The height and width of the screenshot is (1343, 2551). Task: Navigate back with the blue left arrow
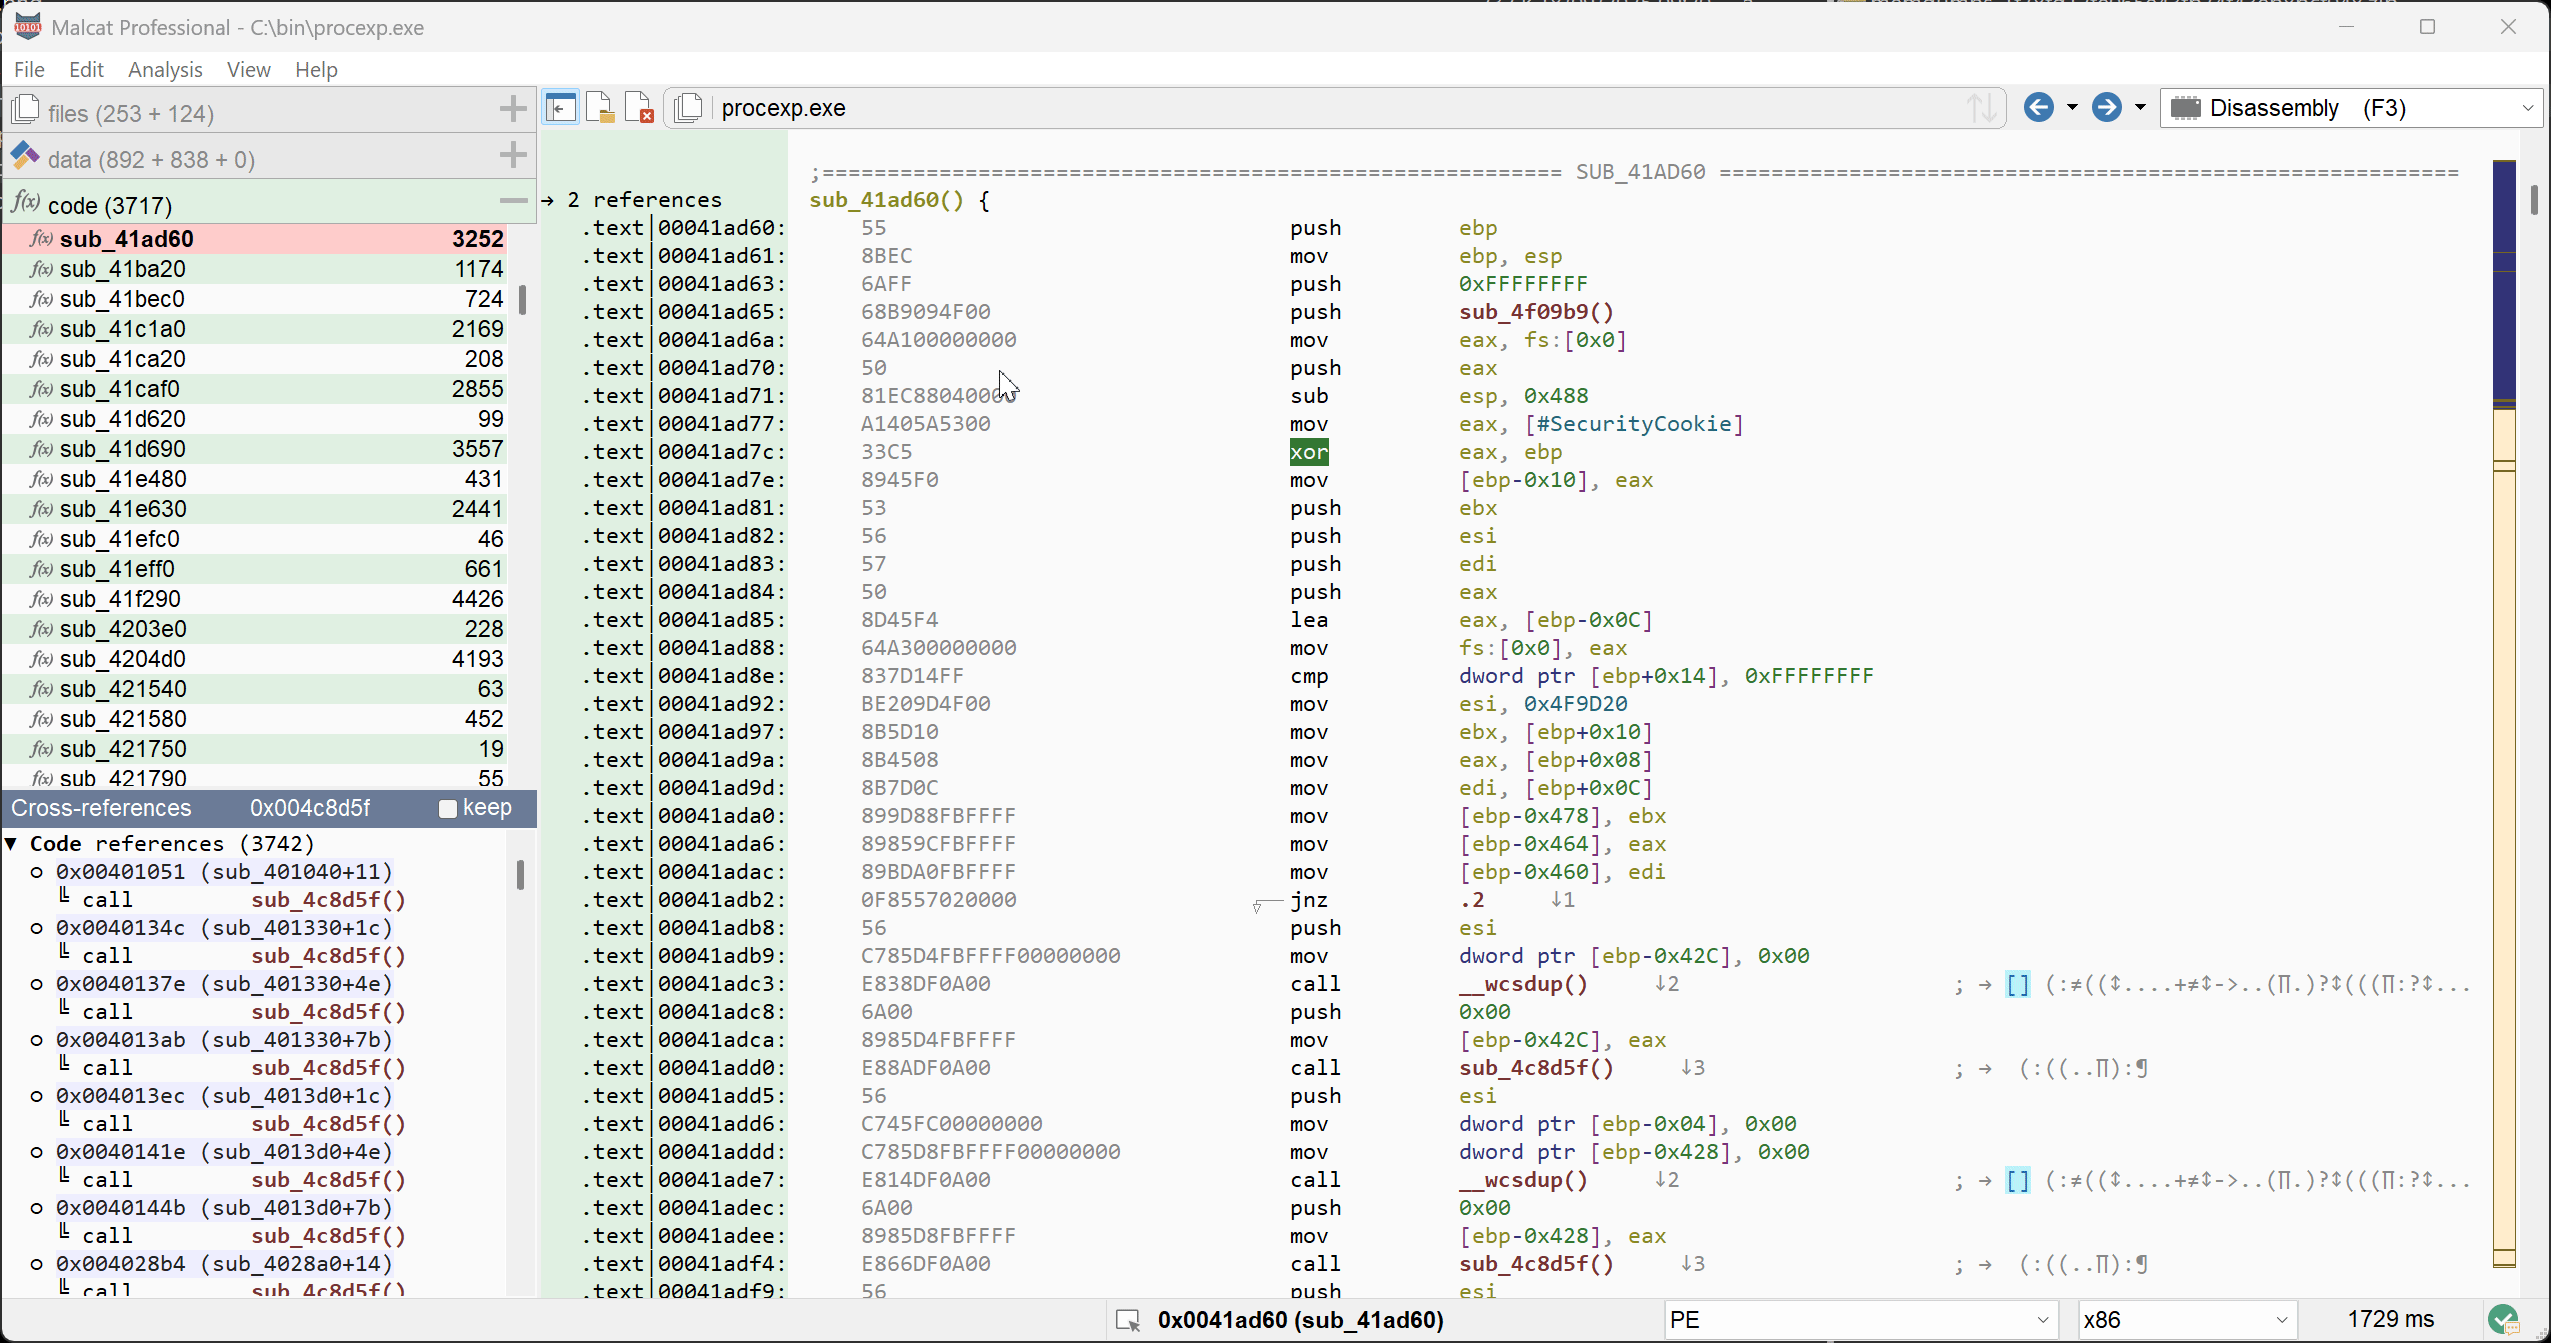tap(2038, 107)
